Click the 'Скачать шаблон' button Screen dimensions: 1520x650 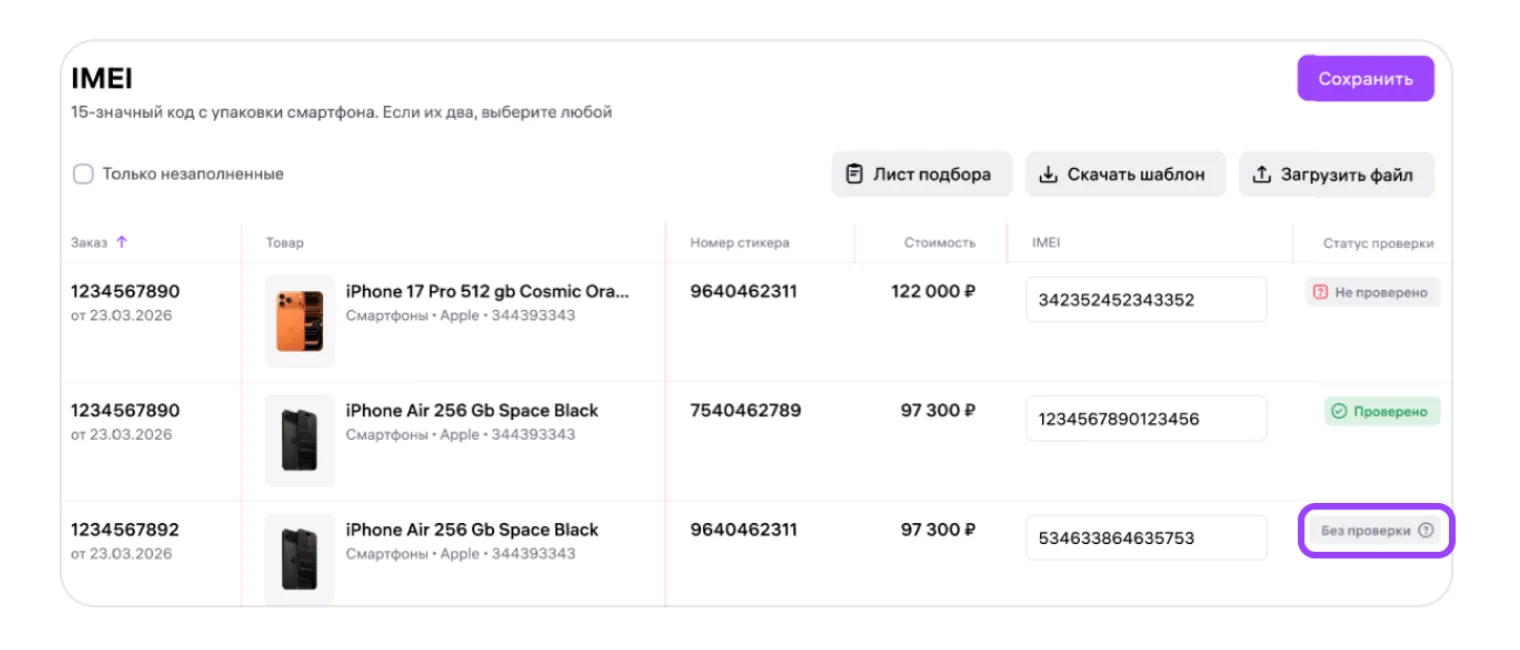click(x=1124, y=174)
